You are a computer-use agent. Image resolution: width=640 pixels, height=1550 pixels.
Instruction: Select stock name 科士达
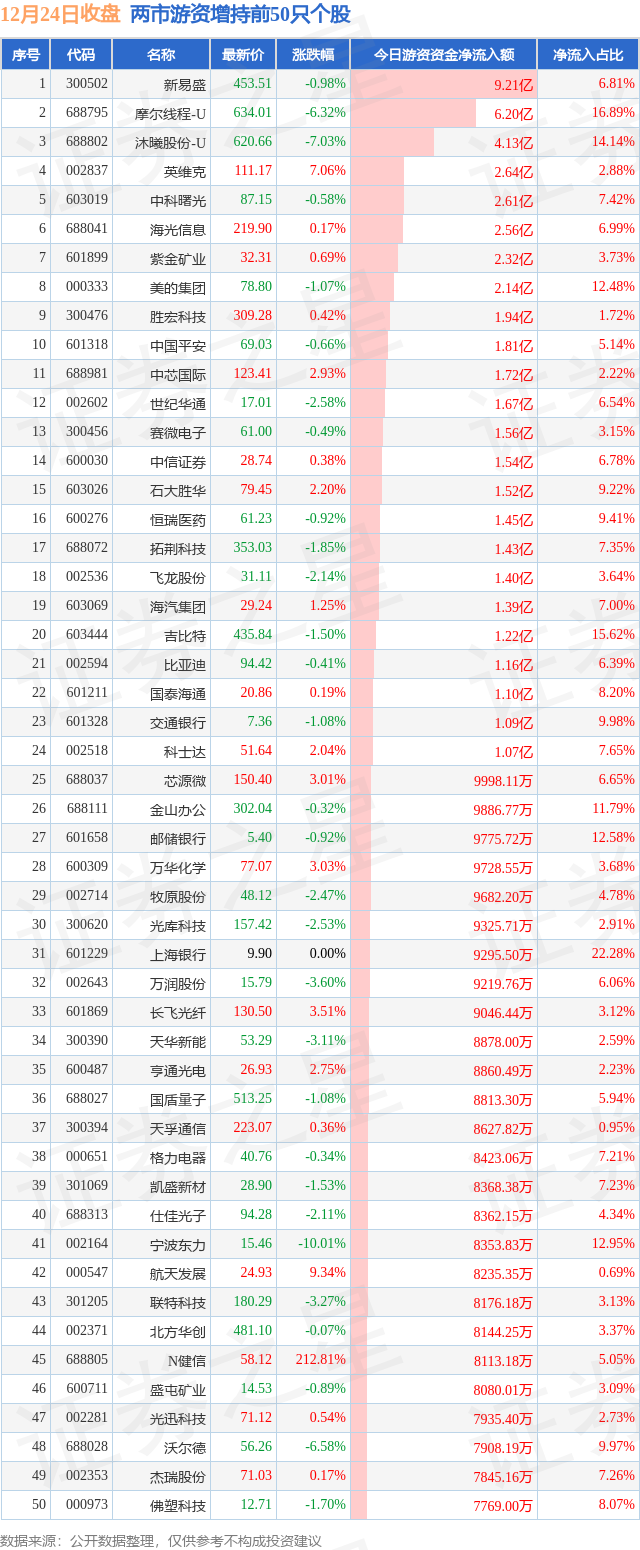click(185, 751)
